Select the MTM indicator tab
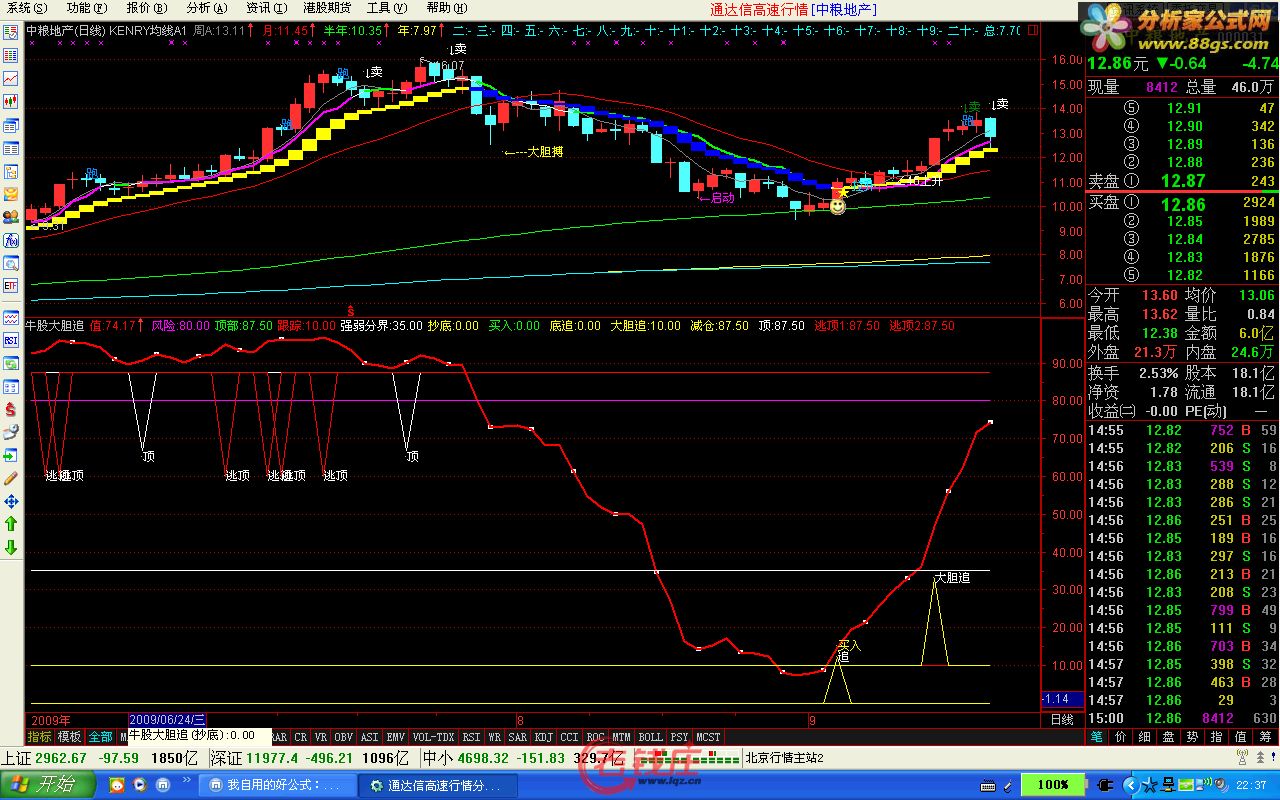The image size is (1280, 800). click(x=622, y=736)
